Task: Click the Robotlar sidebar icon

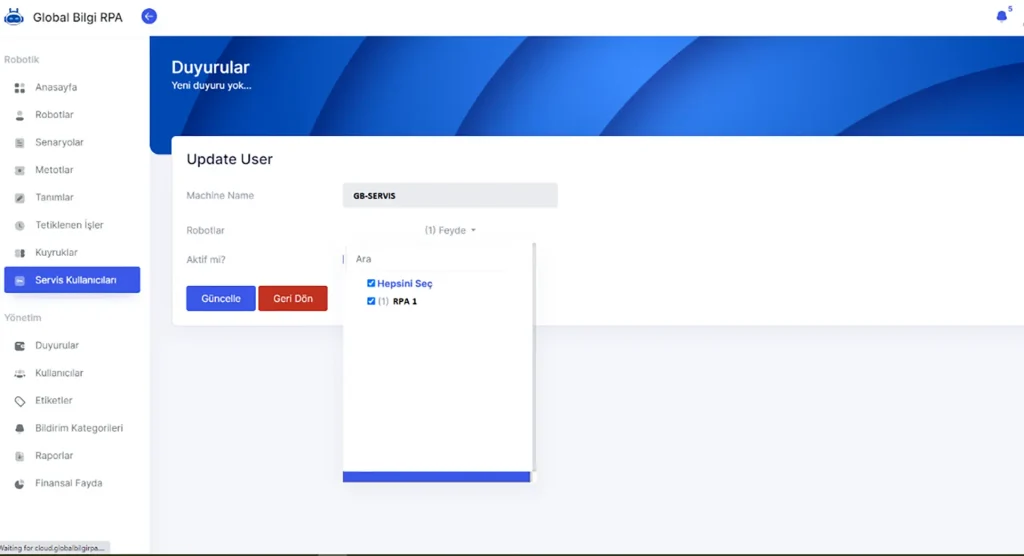Action: 20,115
